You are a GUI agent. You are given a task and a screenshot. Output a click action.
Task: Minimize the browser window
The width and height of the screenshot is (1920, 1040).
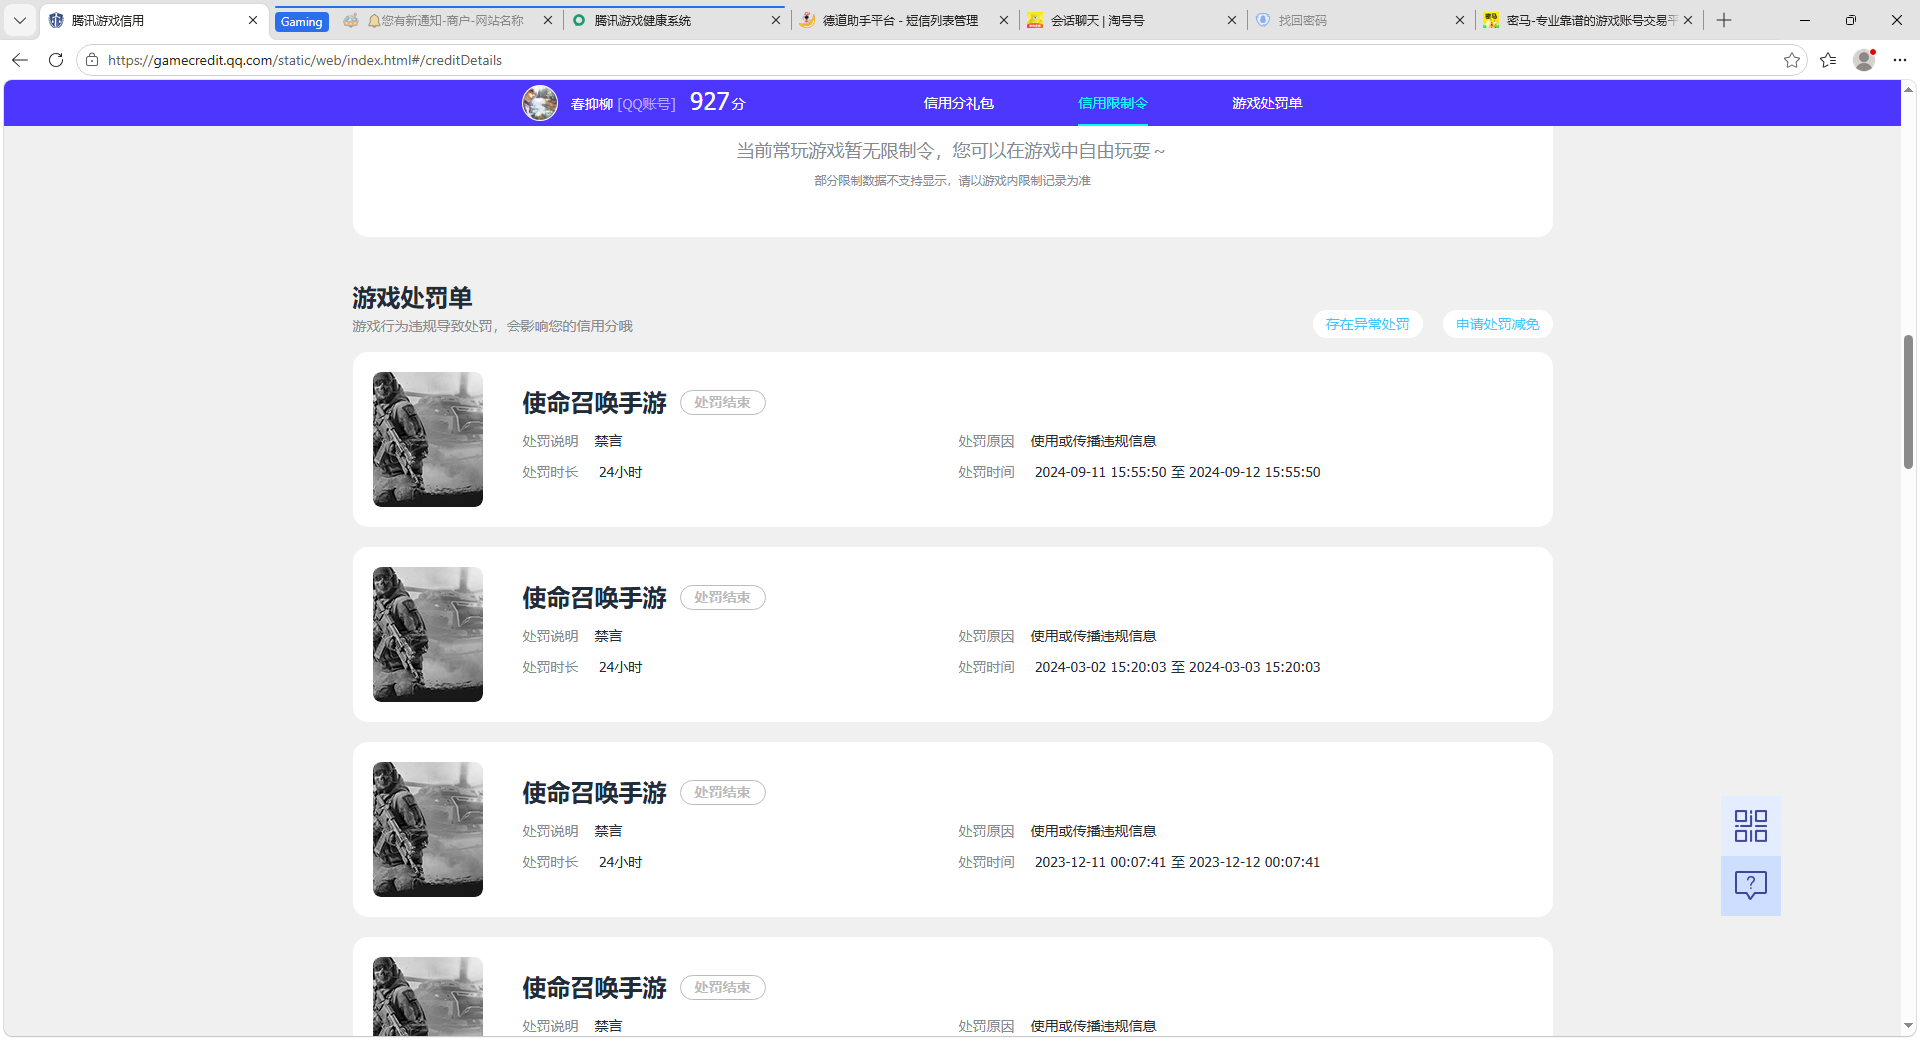point(1805,20)
